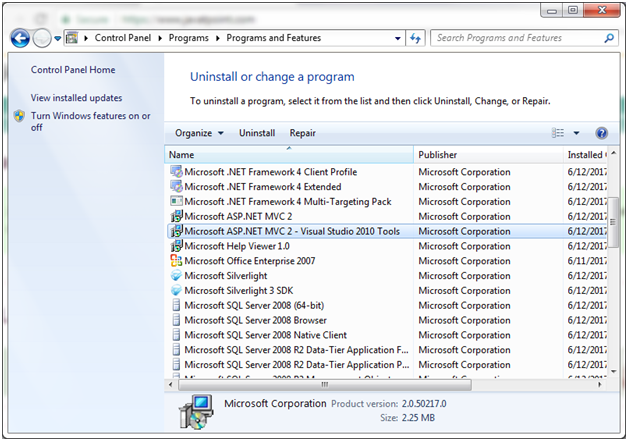Click the Change your view icon

(558, 133)
